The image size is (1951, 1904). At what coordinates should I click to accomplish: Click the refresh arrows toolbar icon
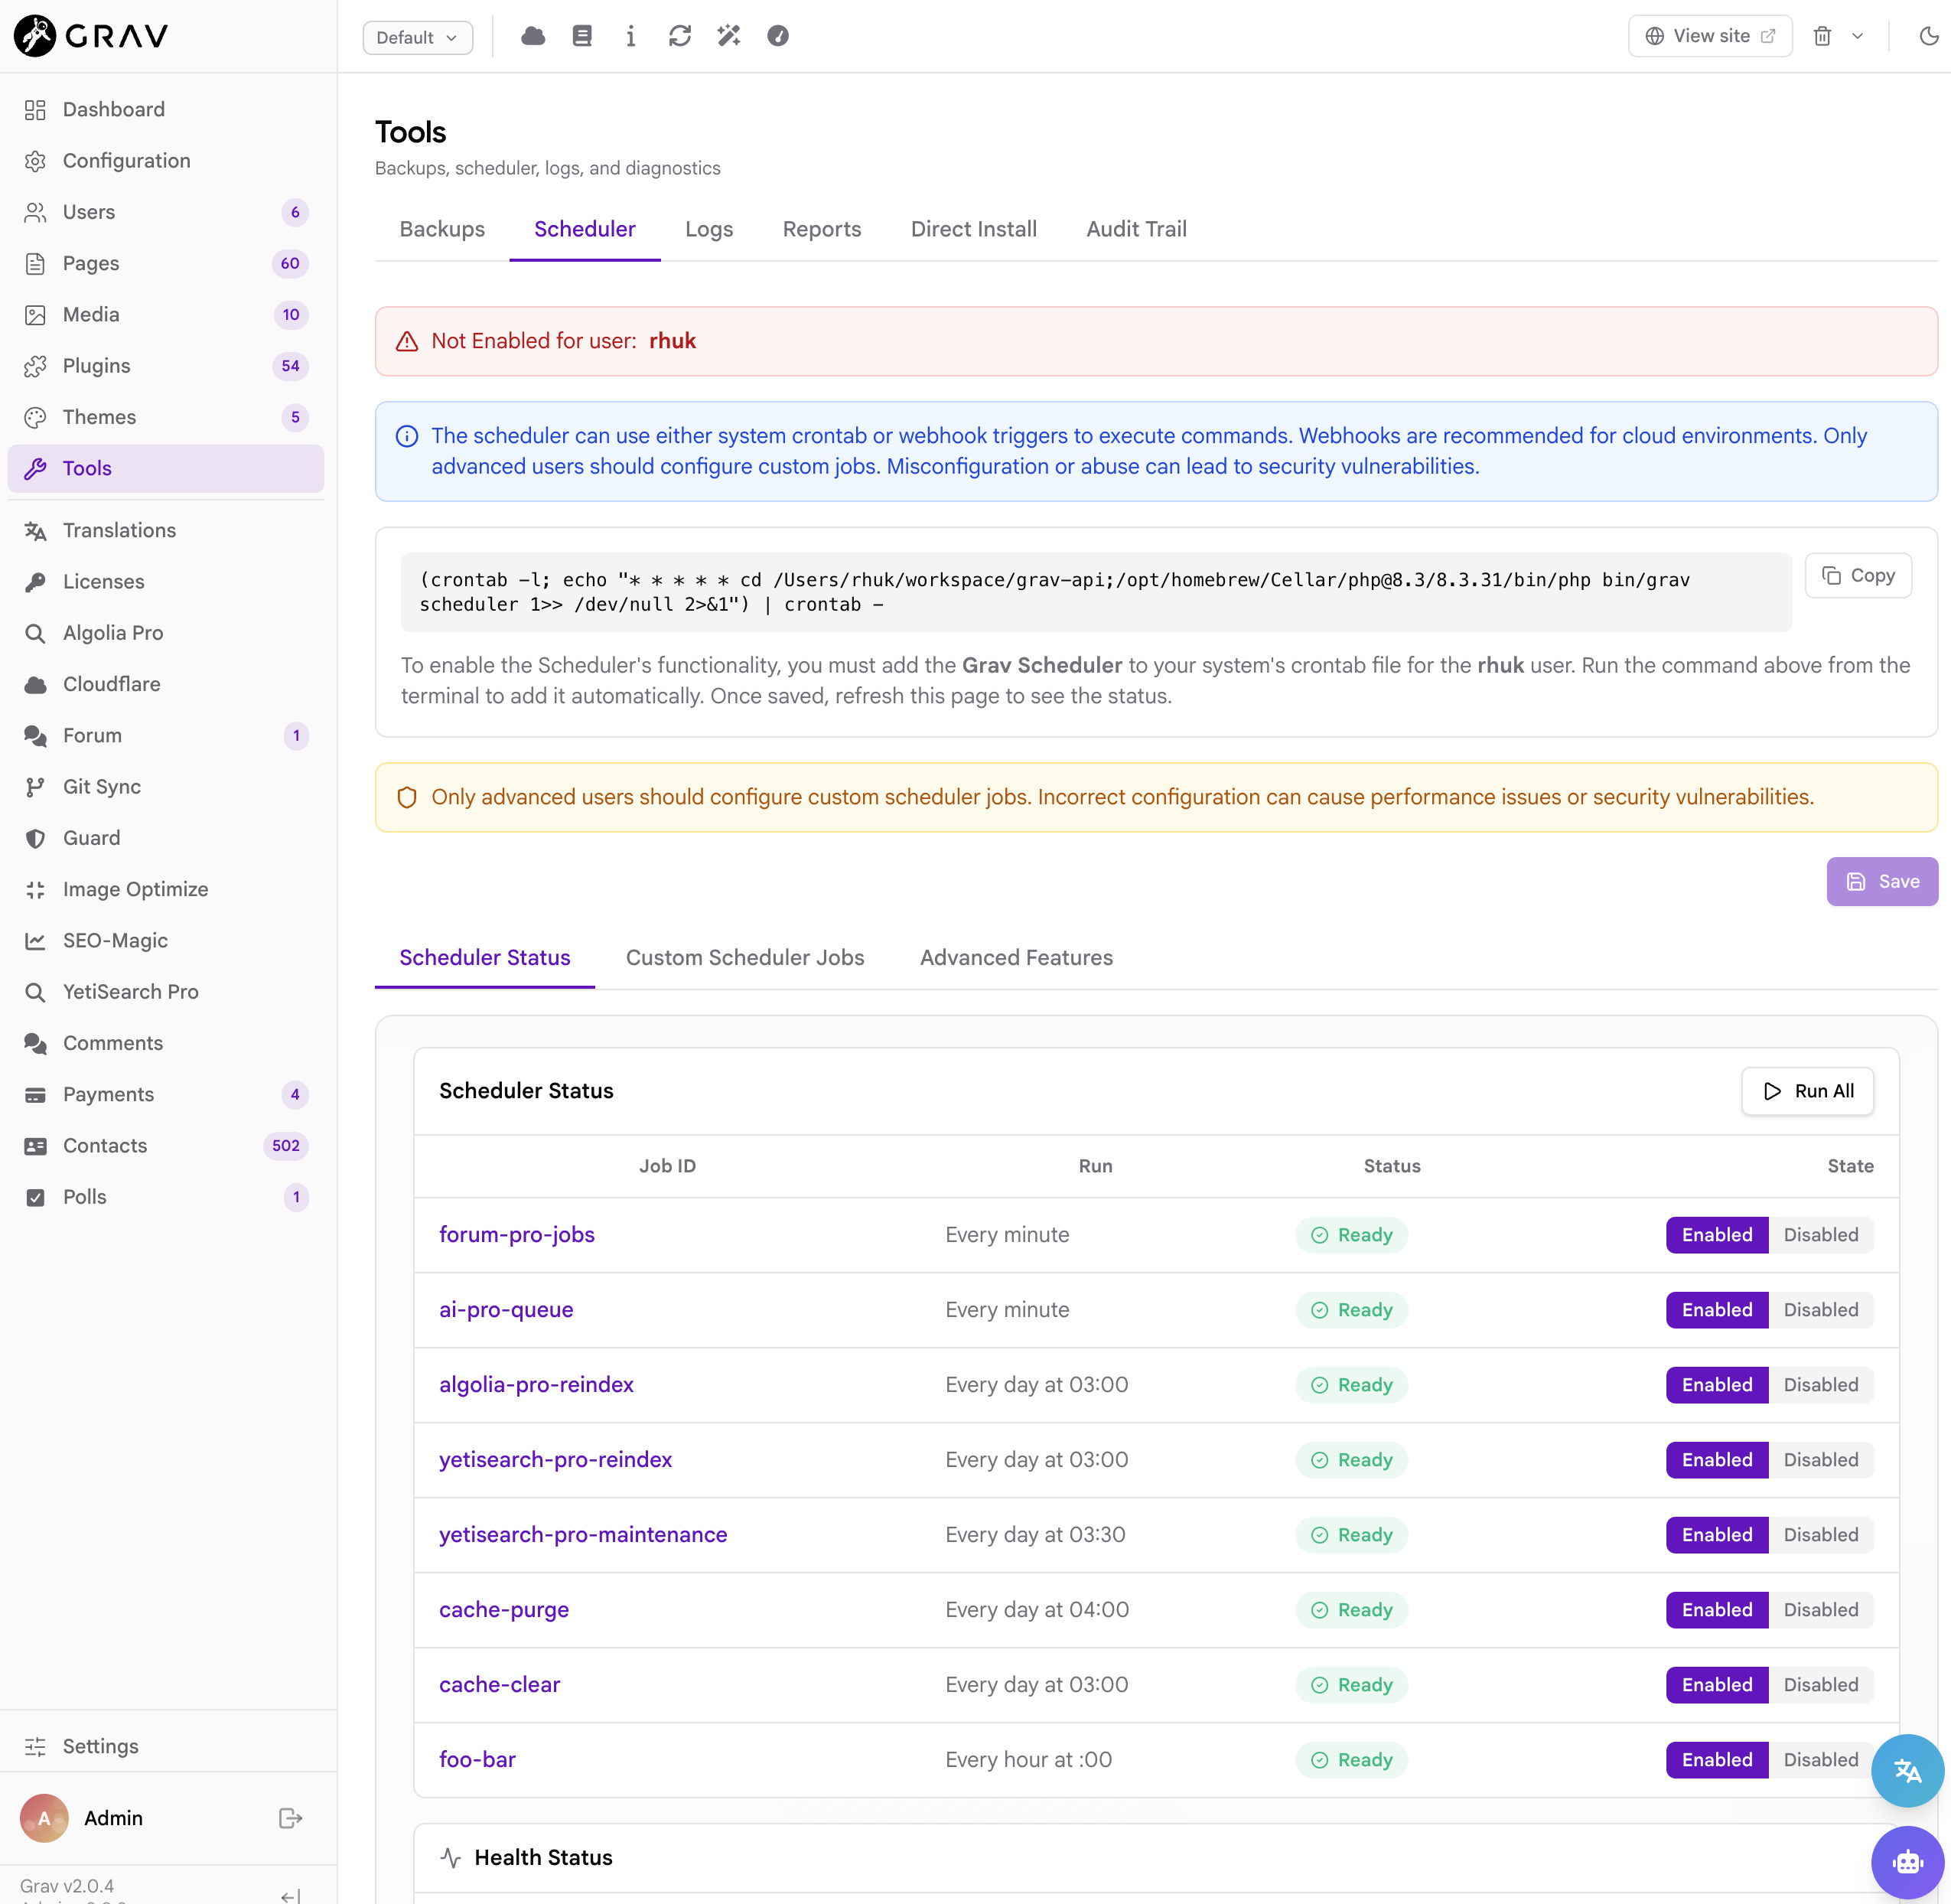click(680, 37)
